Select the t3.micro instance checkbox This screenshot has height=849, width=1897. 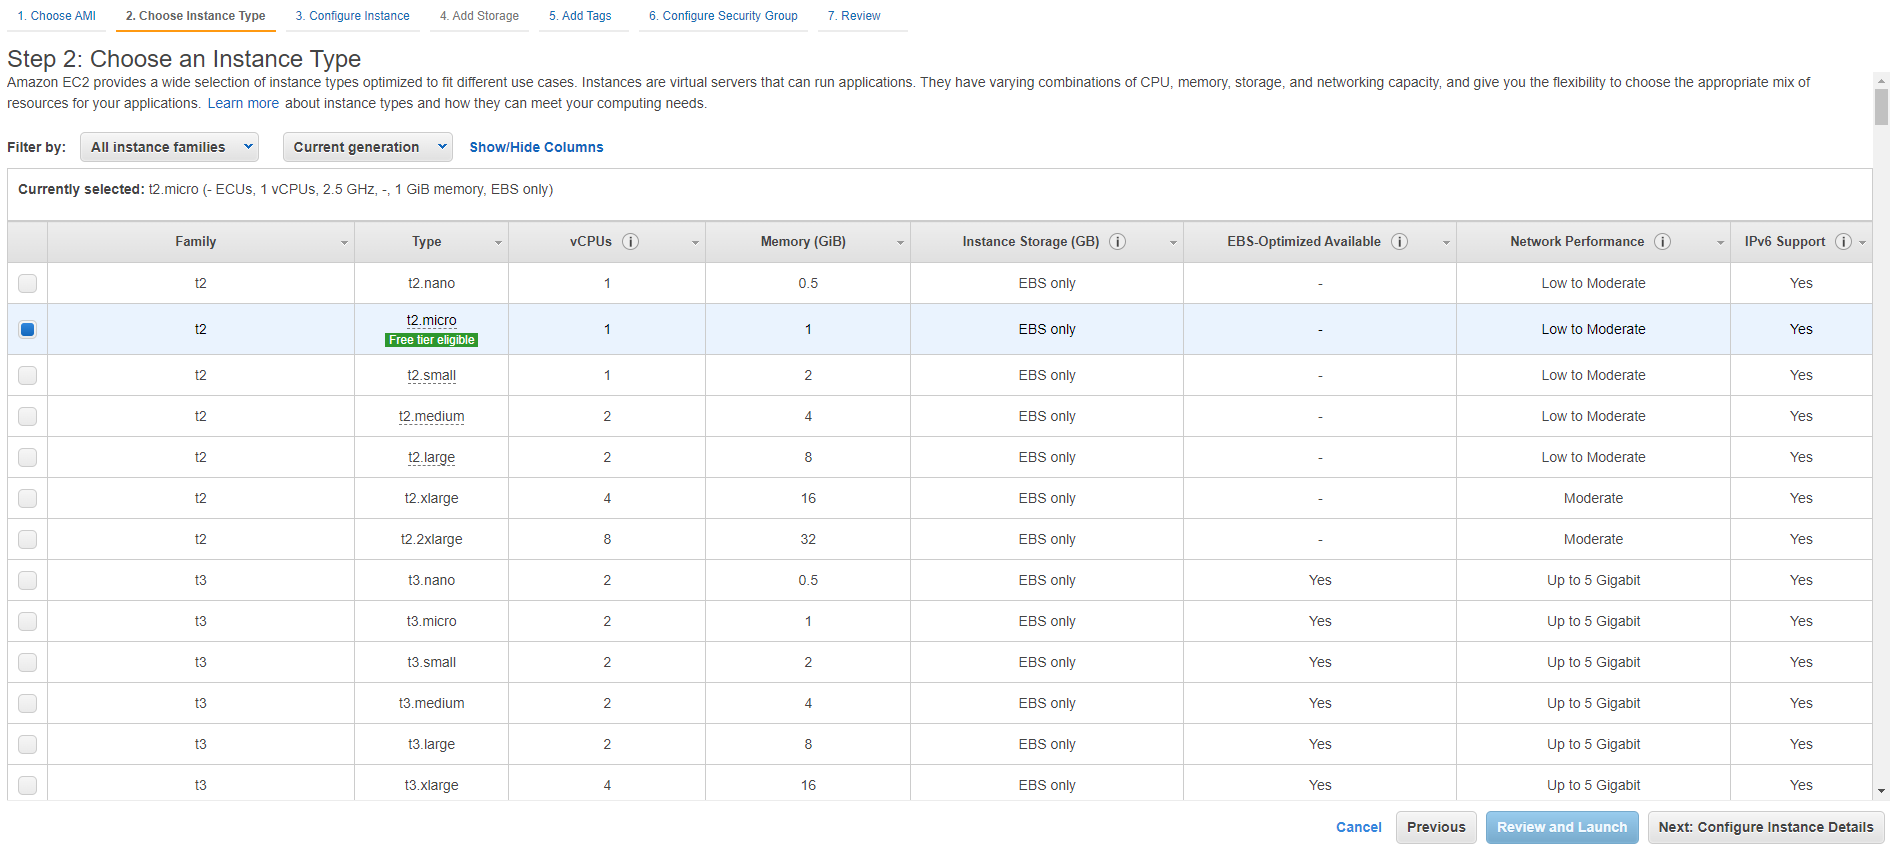coord(27,621)
